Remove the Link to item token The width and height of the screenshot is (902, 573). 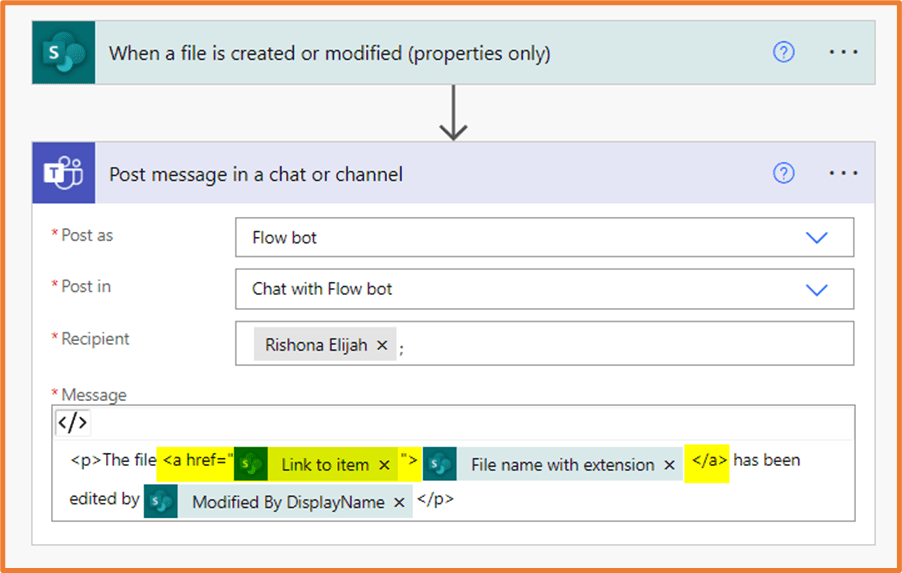pos(384,465)
